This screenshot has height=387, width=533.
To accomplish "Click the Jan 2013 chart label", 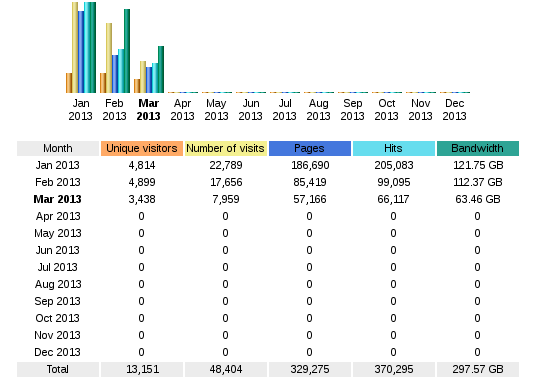I will 81,110.
